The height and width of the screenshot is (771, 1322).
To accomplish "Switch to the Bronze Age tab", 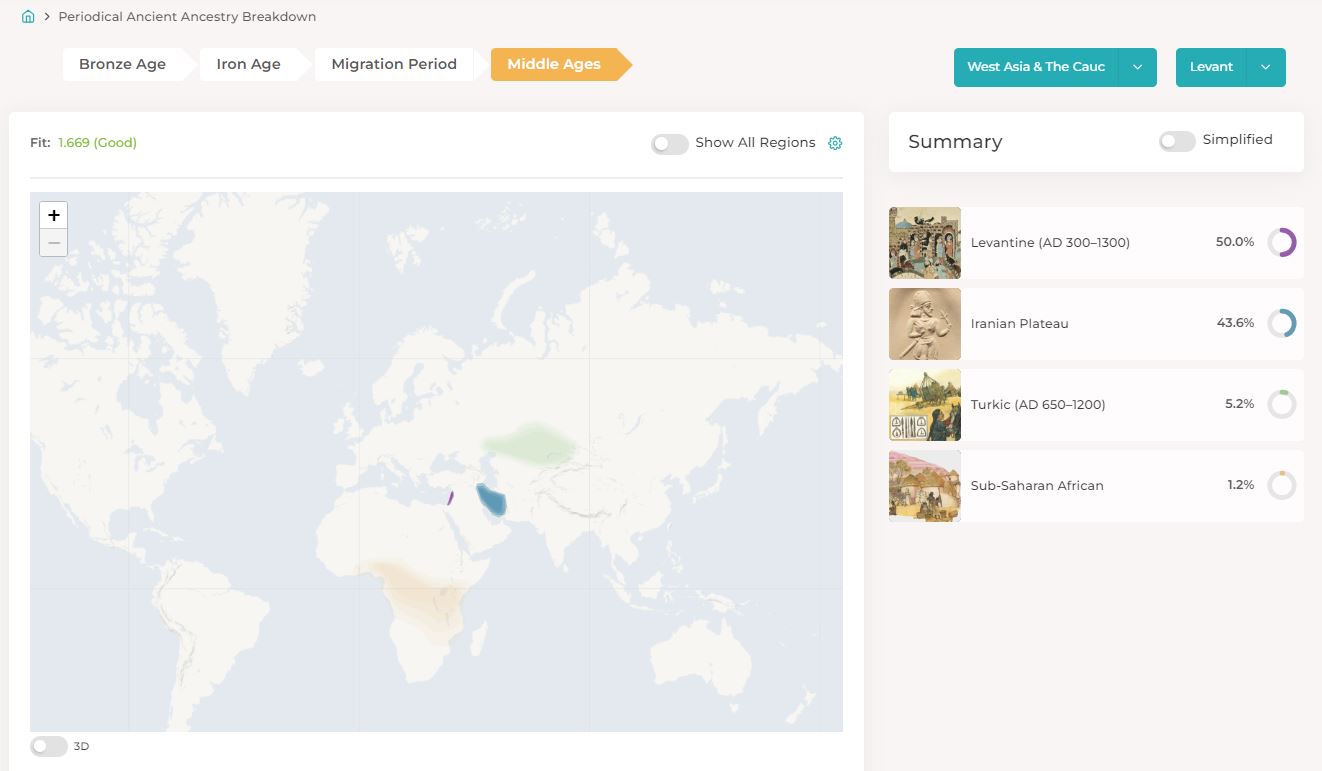I will pos(123,64).
